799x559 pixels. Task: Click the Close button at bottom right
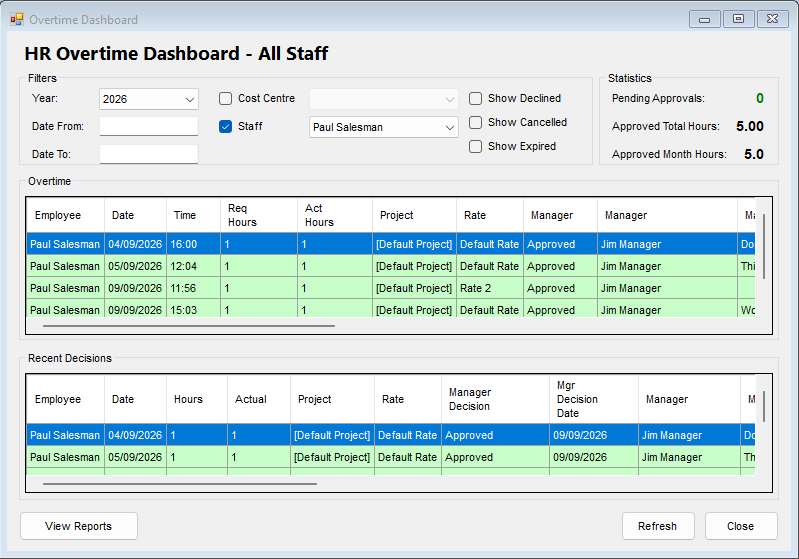[741, 526]
